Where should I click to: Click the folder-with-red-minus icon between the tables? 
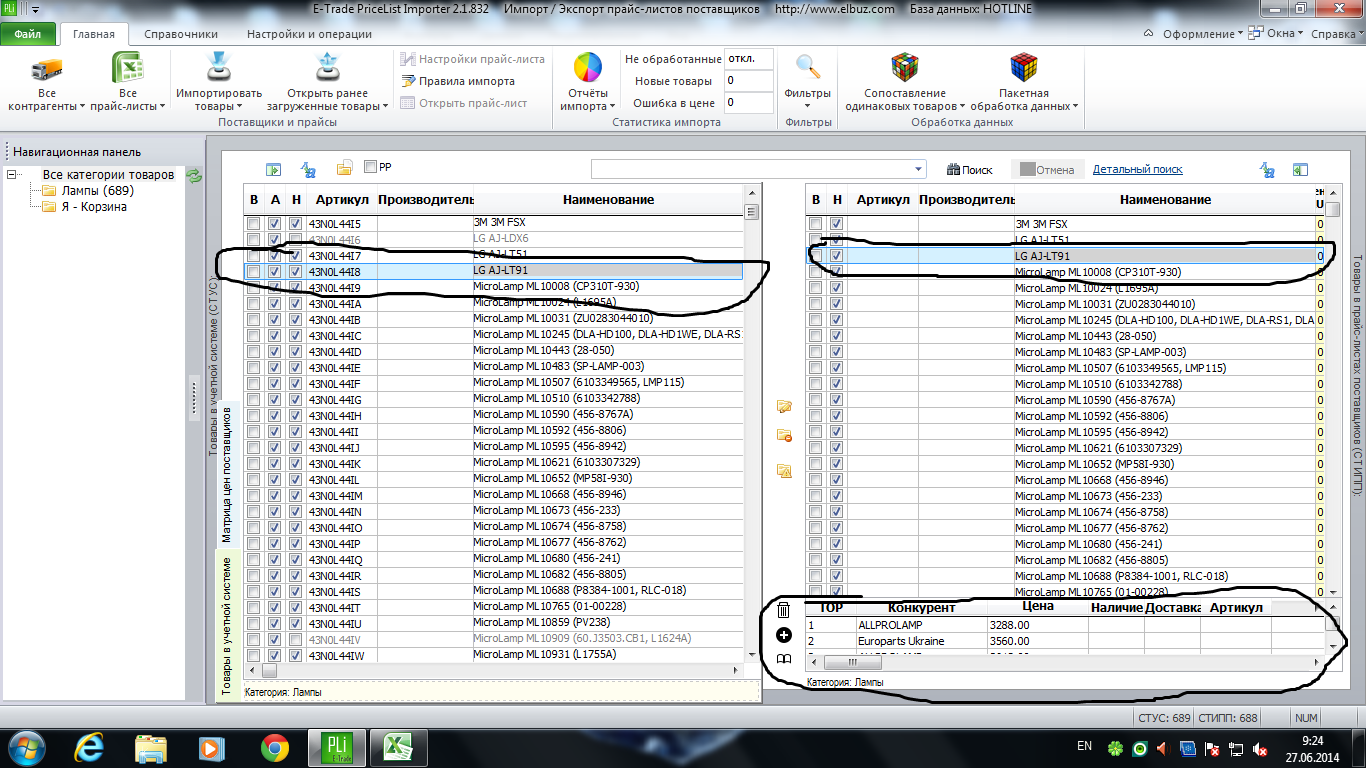click(784, 435)
